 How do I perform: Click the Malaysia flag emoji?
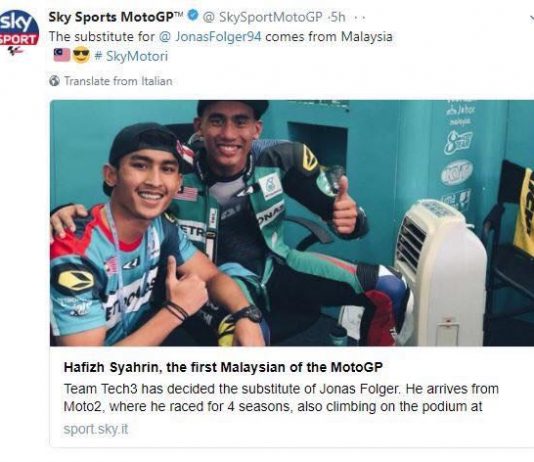tap(62, 55)
